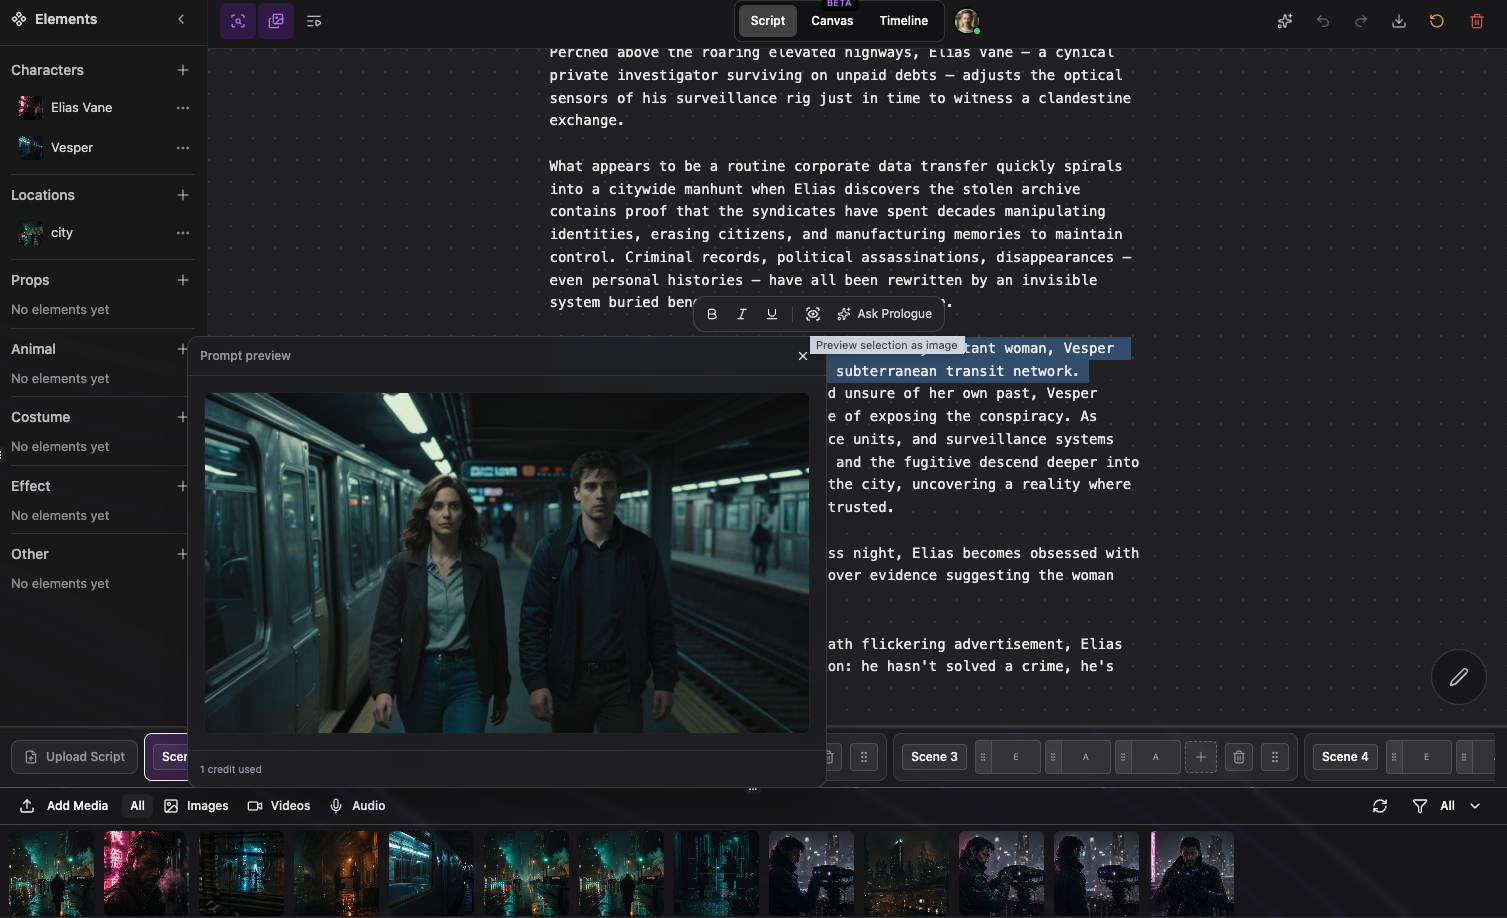The width and height of the screenshot is (1507, 918).
Task: Add a new Costume element
Action: coord(182,417)
